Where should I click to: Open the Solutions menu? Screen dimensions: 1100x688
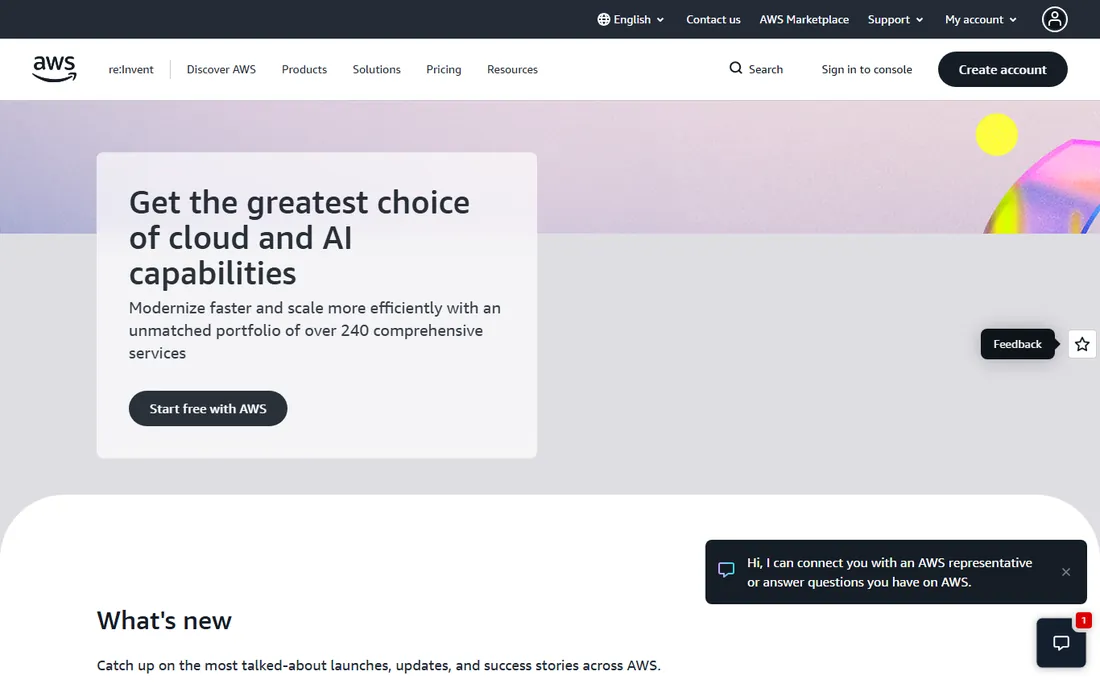click(376, 69)
